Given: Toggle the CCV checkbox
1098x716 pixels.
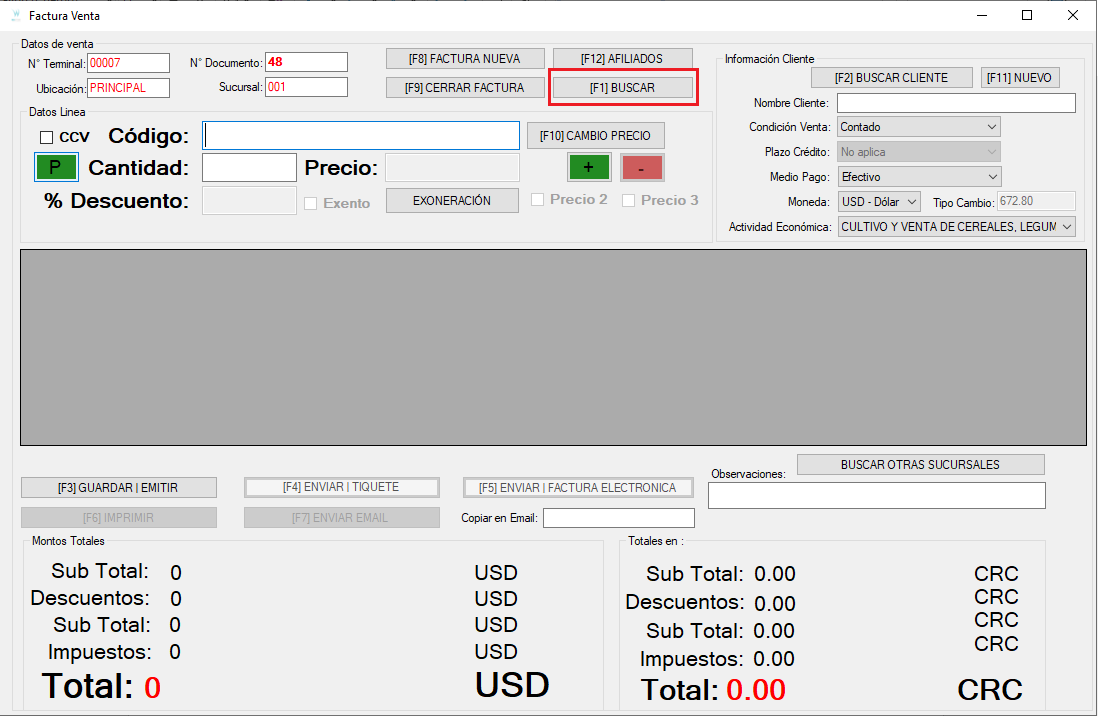Looking at the screenshot, I should tap(47, 137).
